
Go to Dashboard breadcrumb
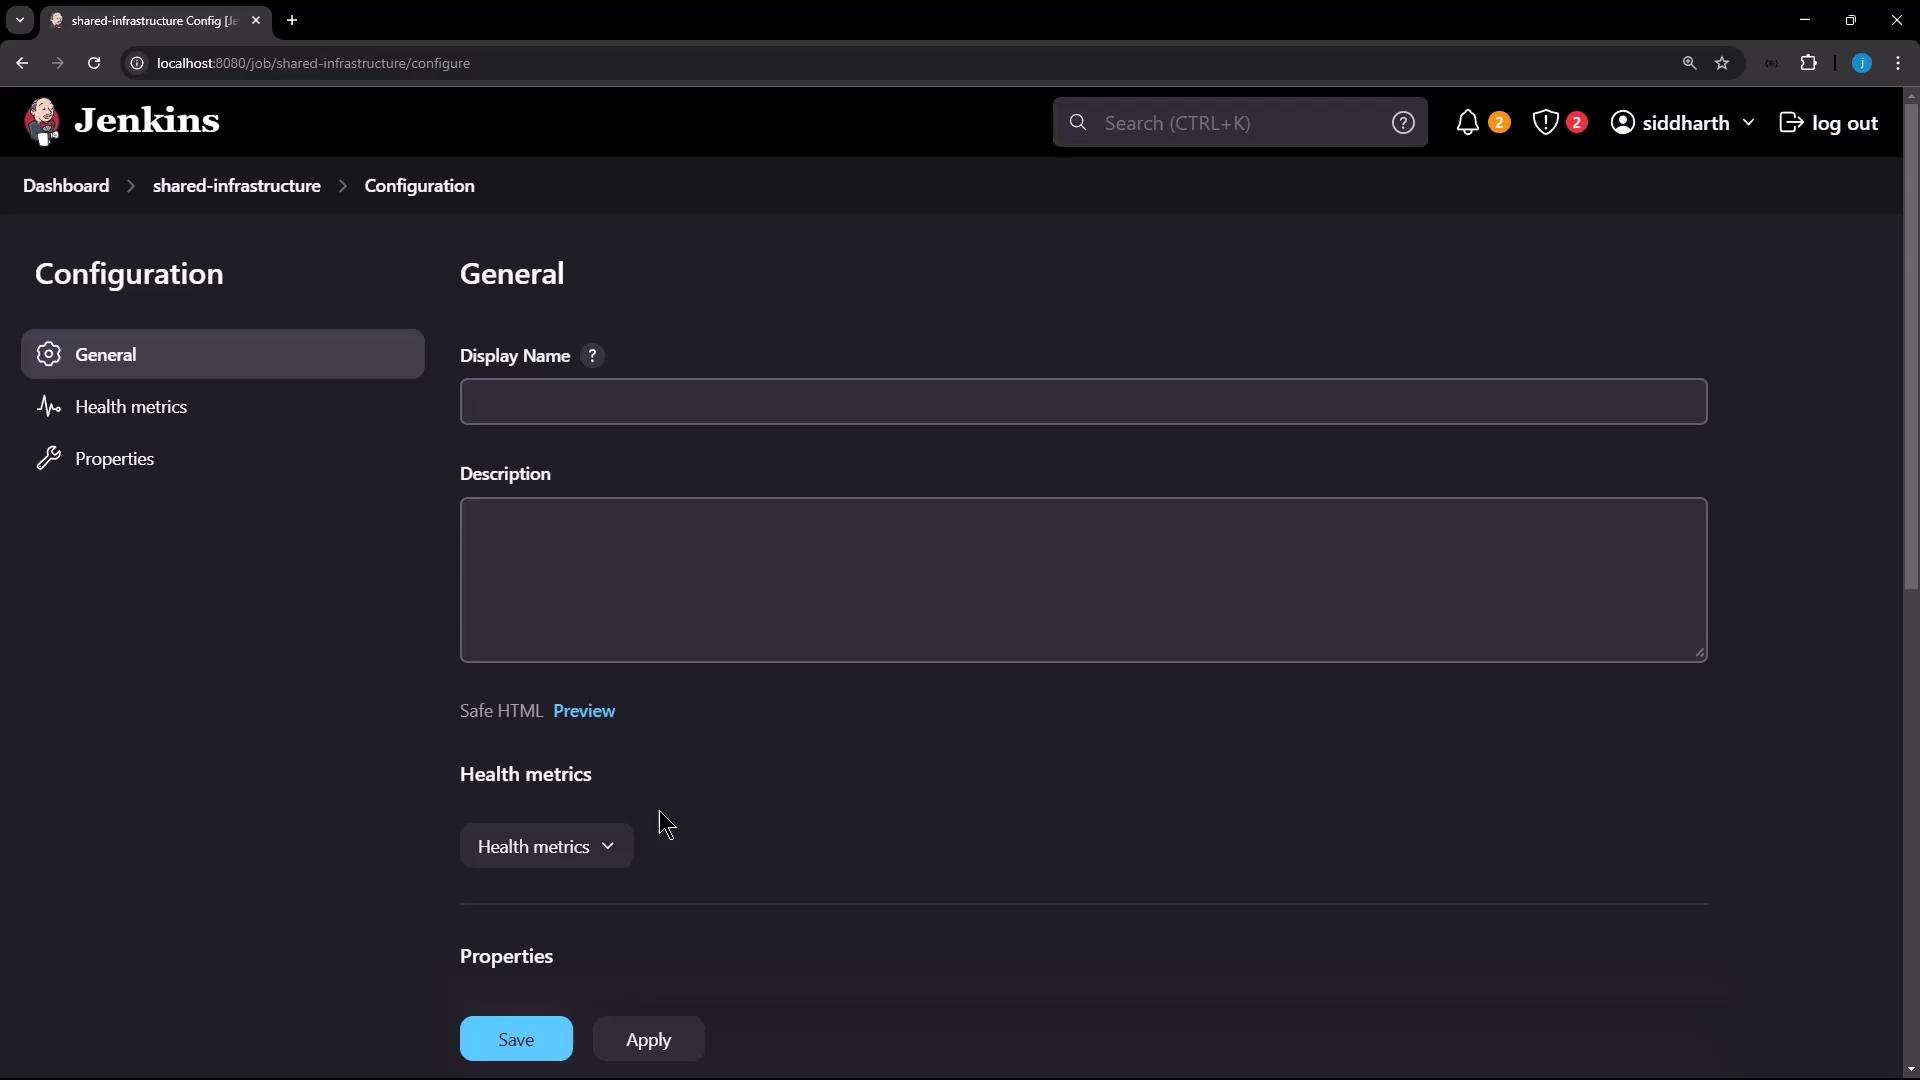point(66,186)
